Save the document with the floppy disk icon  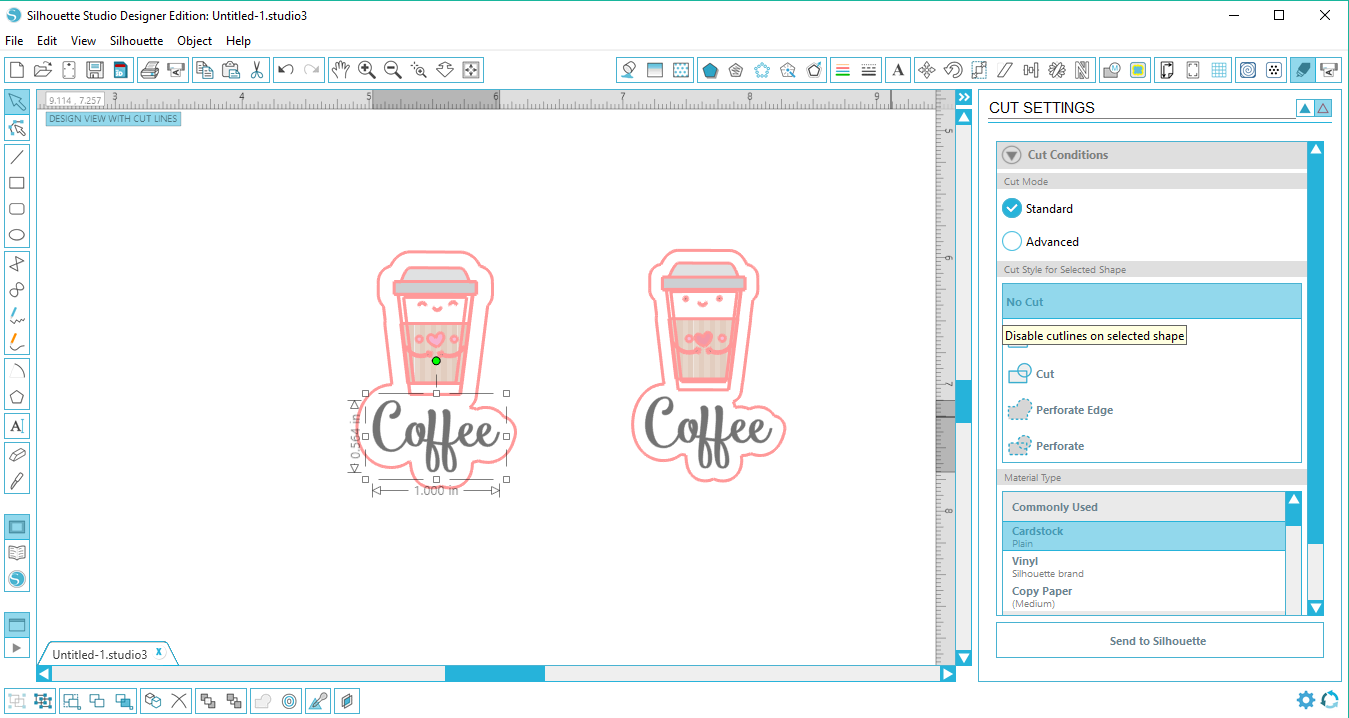point(95,70)
